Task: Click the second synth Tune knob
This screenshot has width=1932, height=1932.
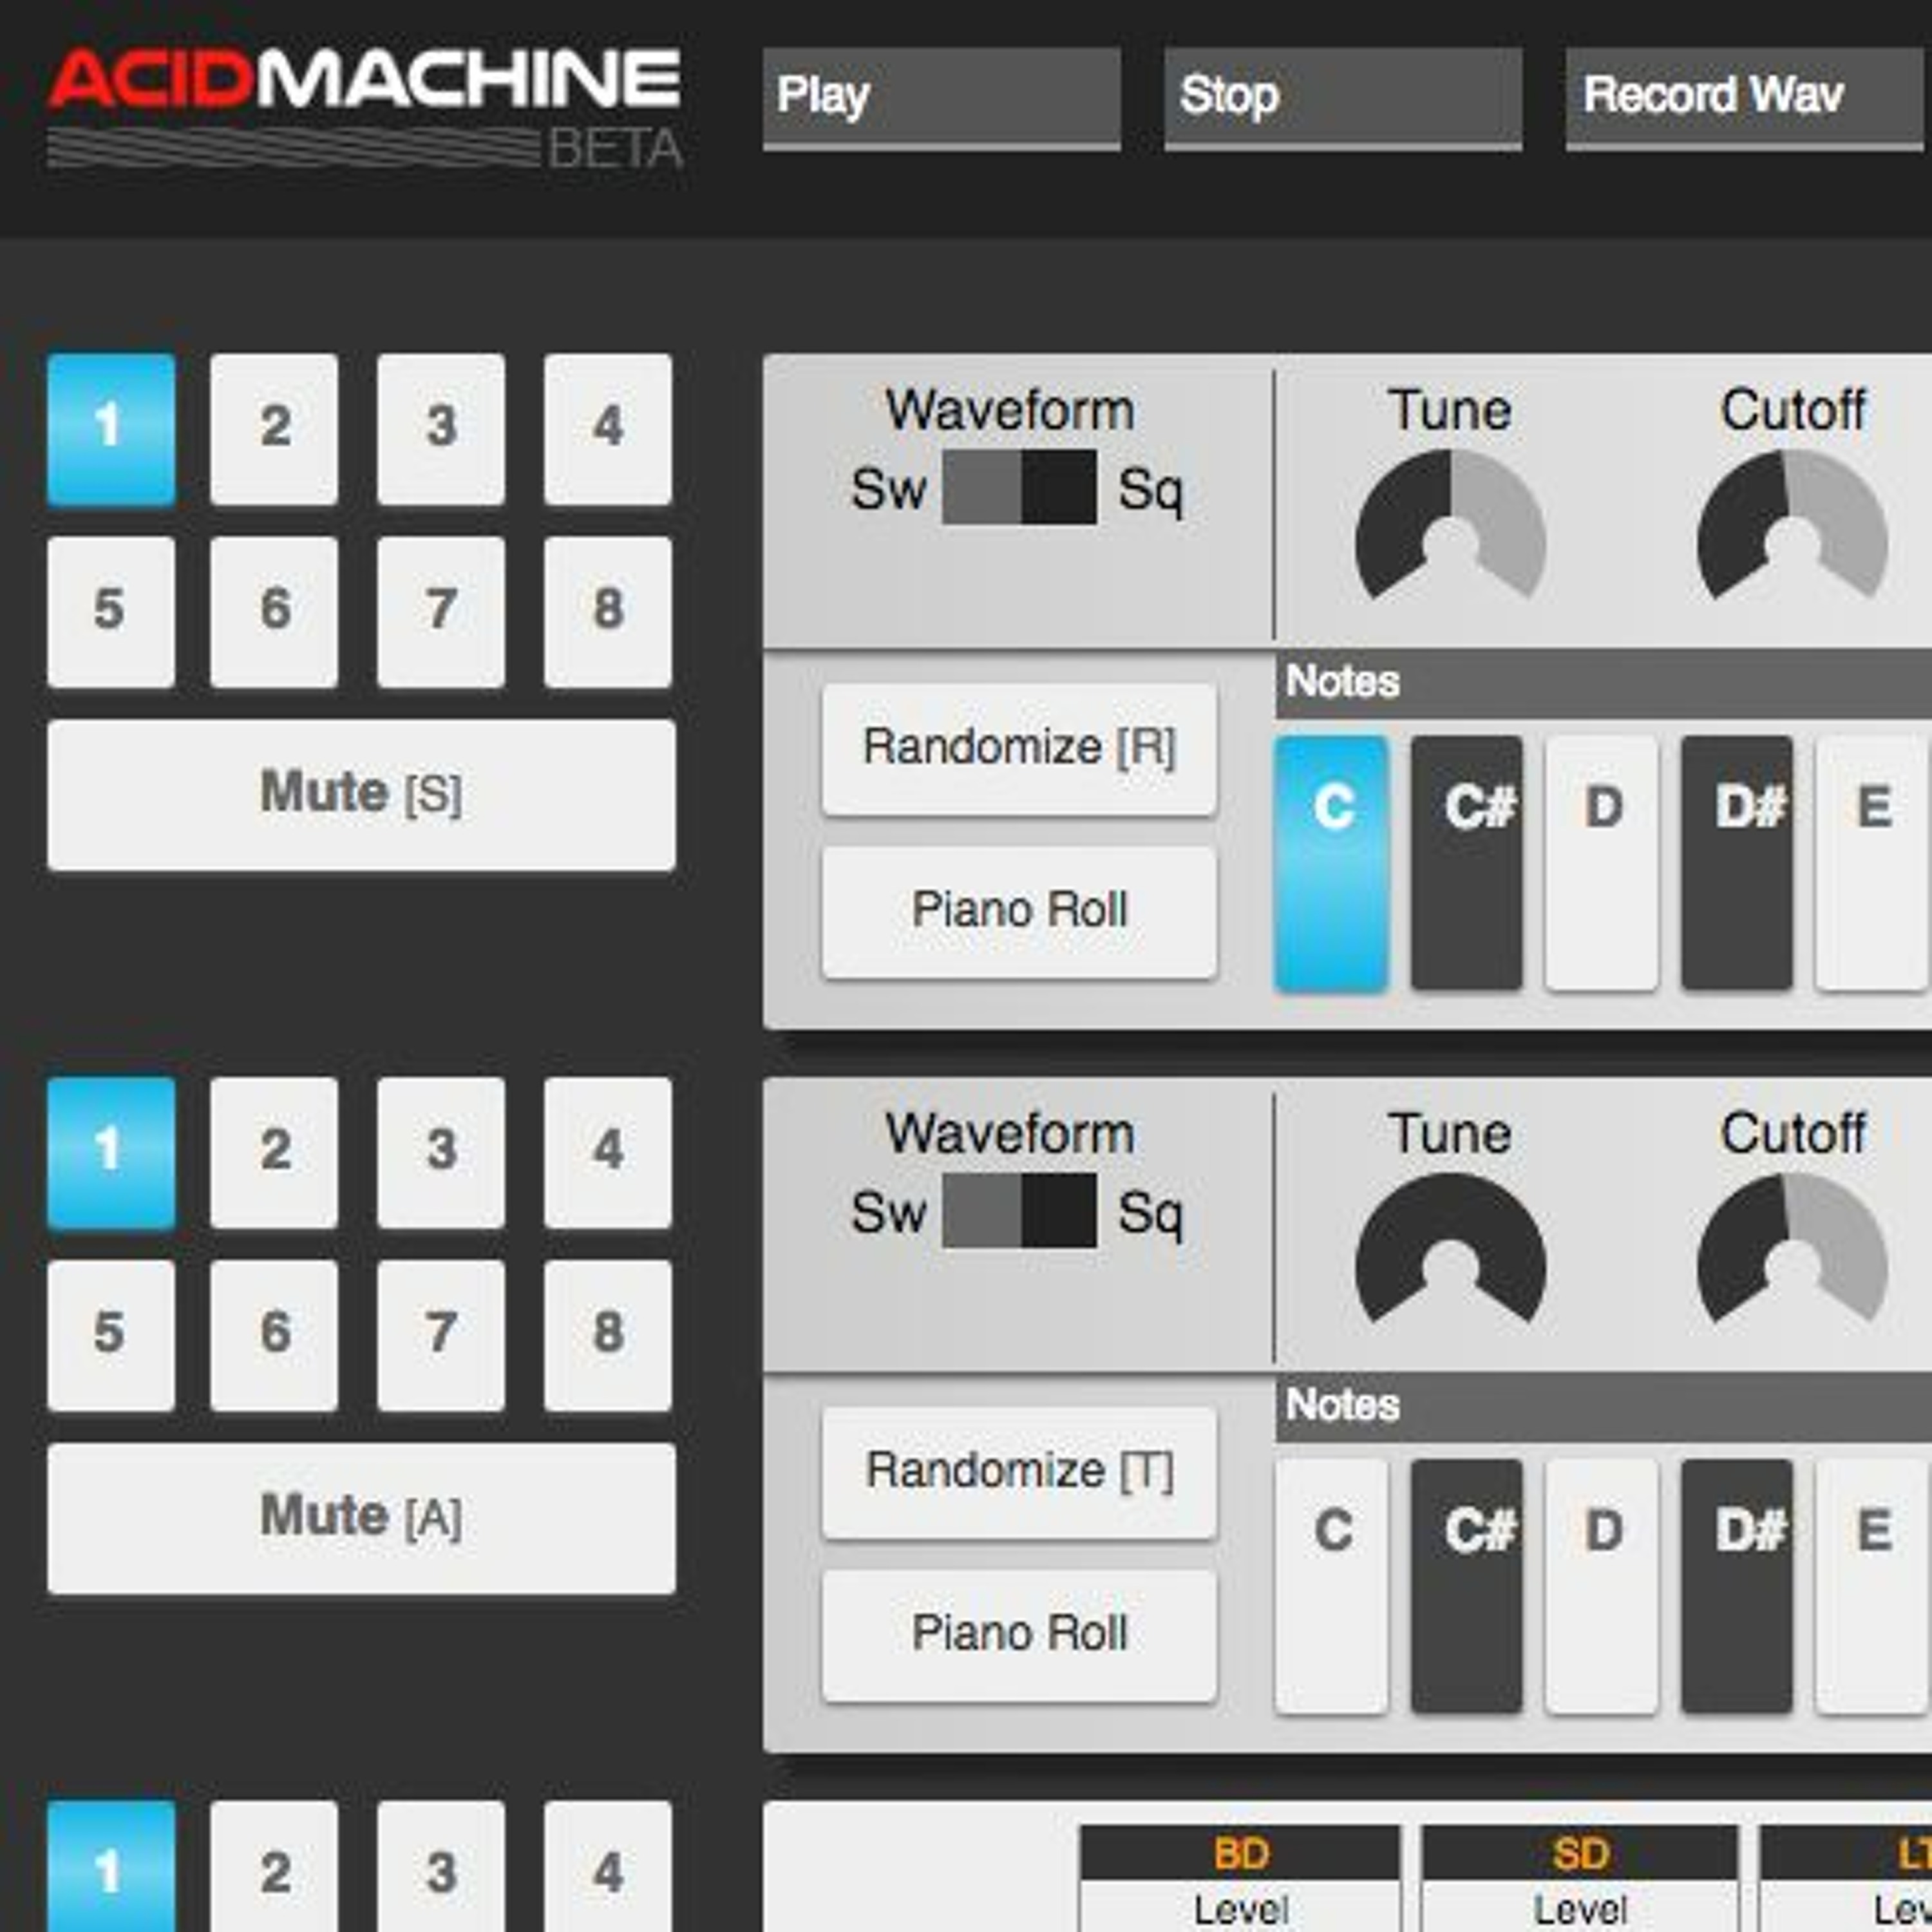Action: pyautogui.click(x=1450, y=1248)
